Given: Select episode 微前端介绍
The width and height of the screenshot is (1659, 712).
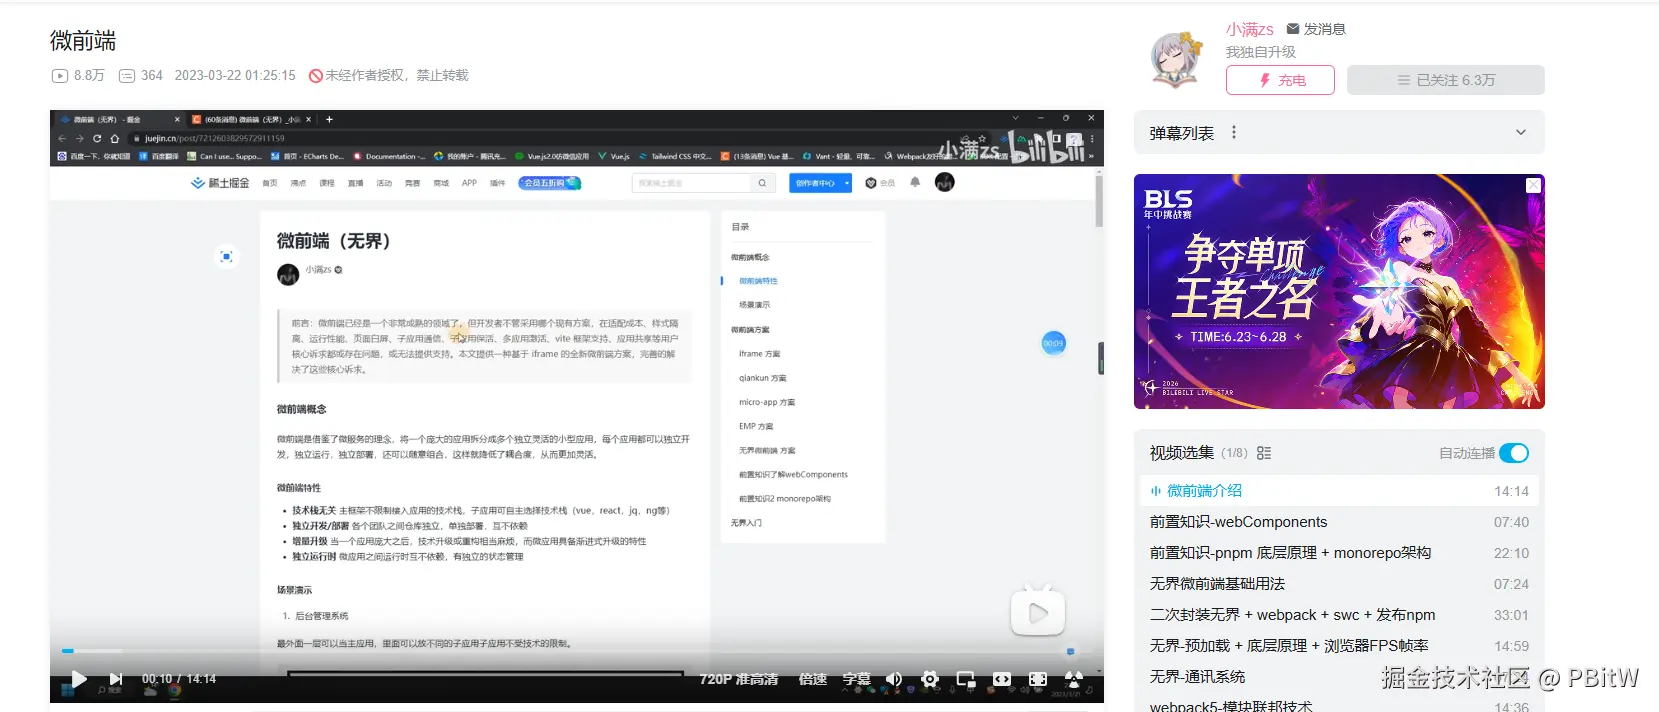Looking at the screenshot, I should pos(1339,491).
